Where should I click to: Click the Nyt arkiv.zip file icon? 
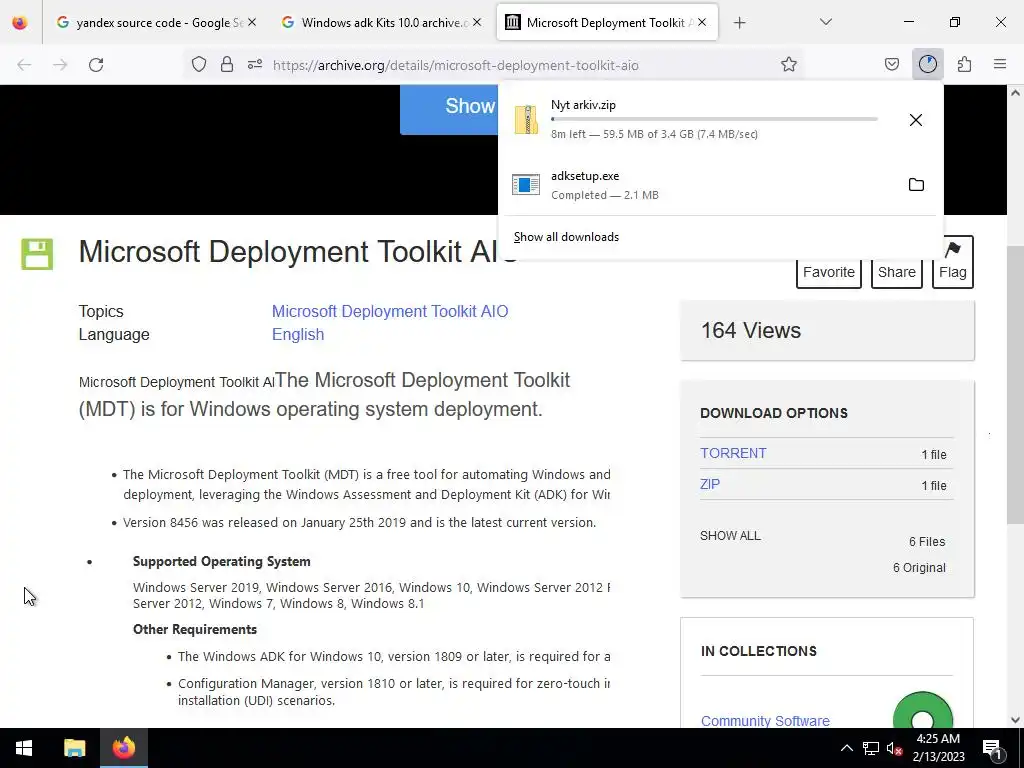526,120
